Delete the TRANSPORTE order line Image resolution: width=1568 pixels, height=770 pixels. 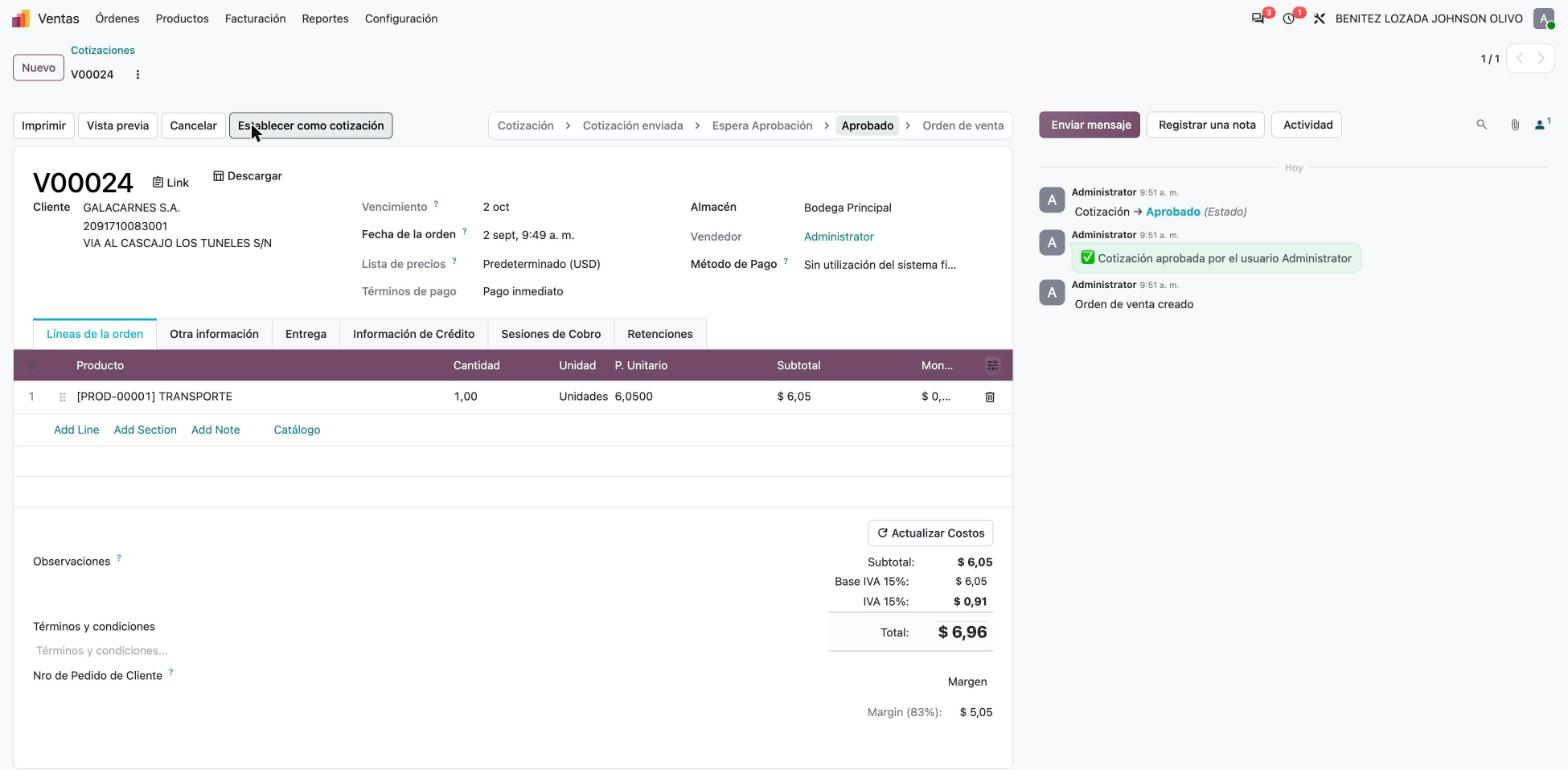(x=990, y=397)
